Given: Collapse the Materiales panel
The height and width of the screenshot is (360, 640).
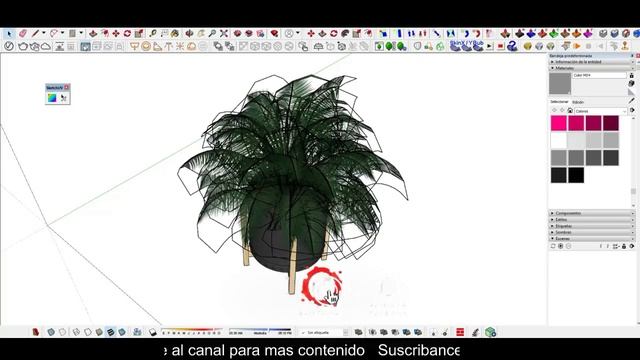Looking at the screenshot, I should click(x=591, y=68).
